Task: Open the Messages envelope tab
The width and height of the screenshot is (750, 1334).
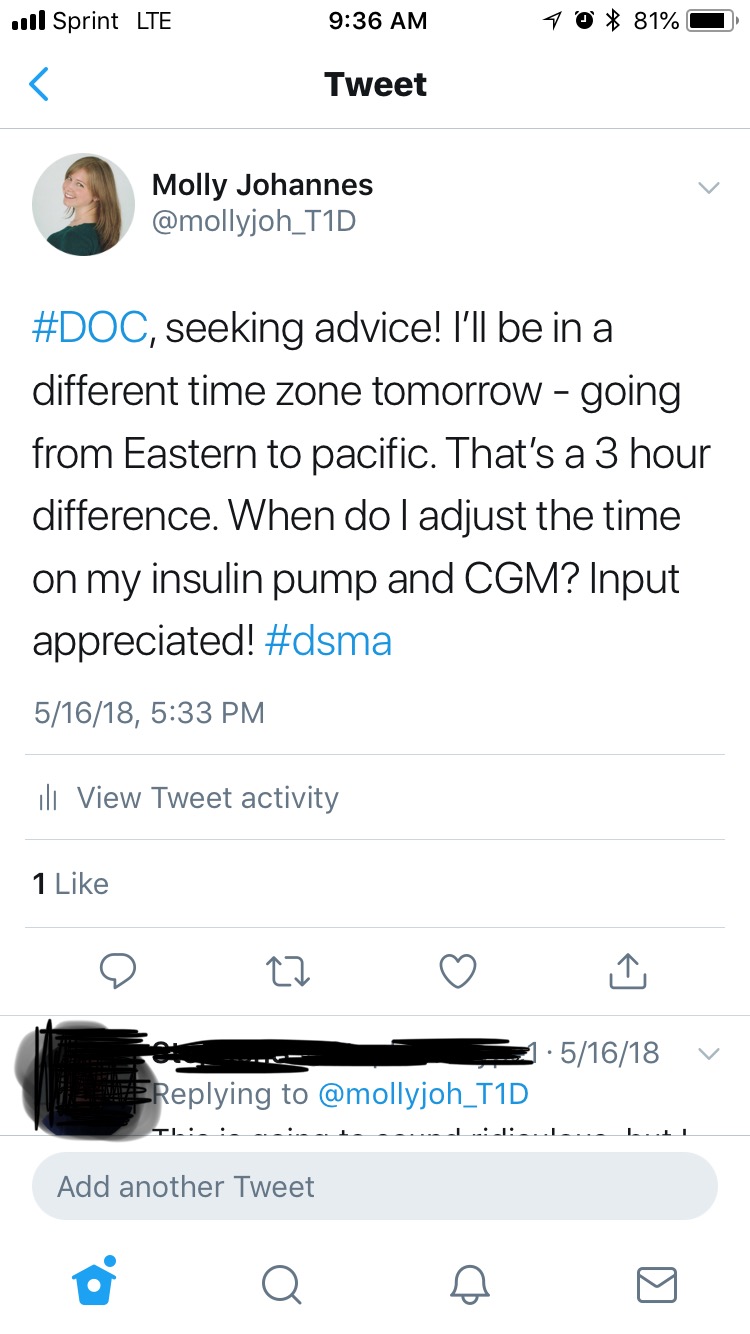Action: coord(657,1284)
